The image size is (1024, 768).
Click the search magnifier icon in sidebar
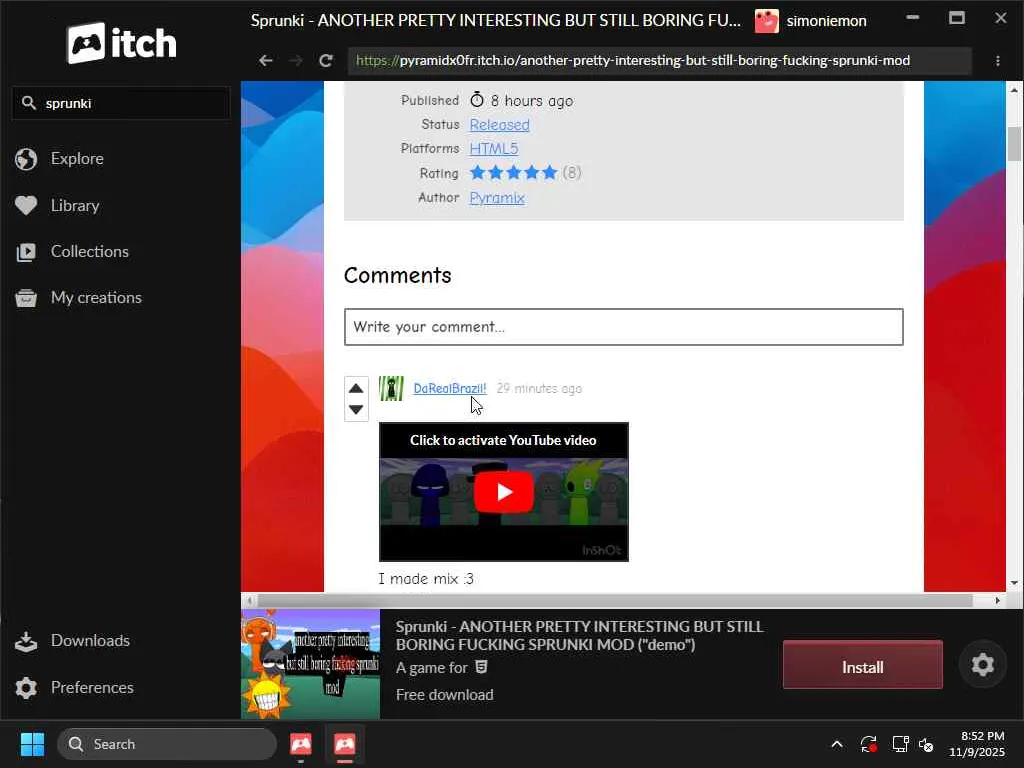[x=28, y=103]
